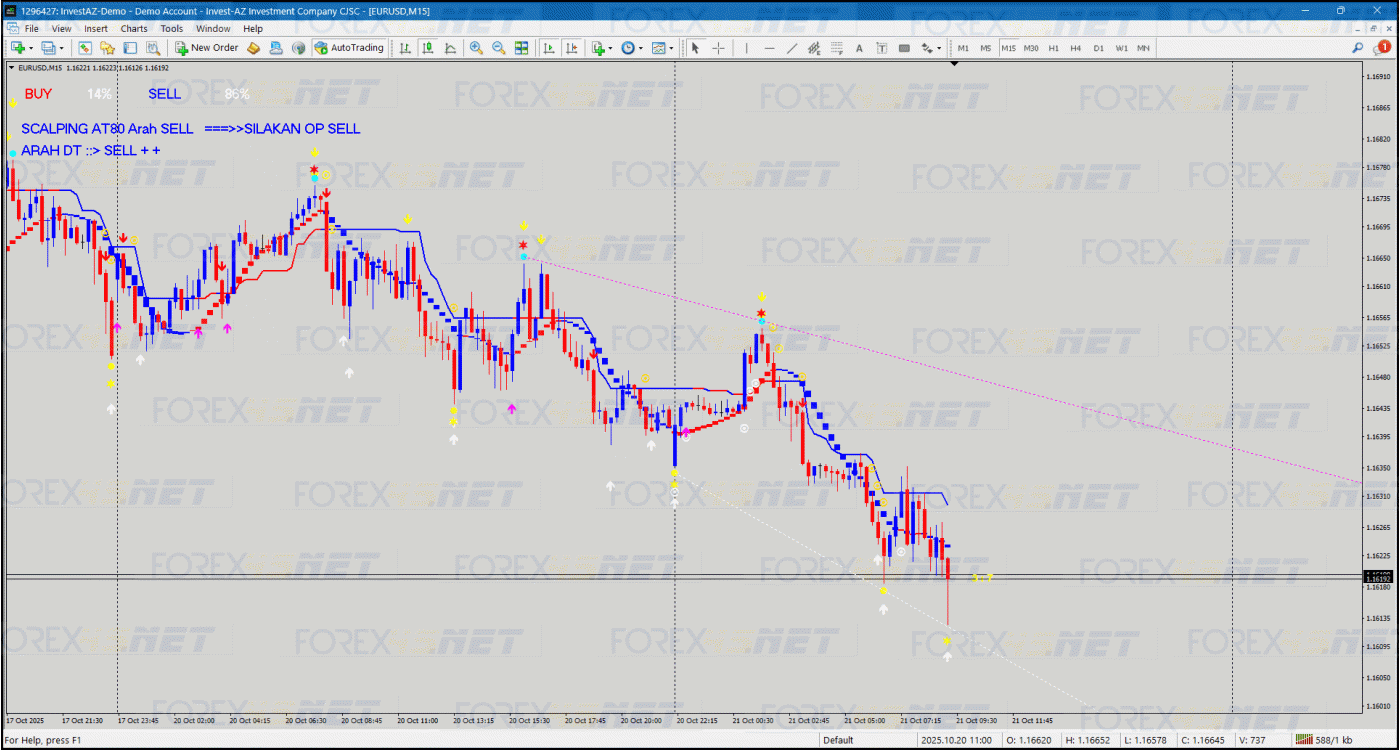
Task: Tile chart windows with grid icon
Action: [521, 48]
